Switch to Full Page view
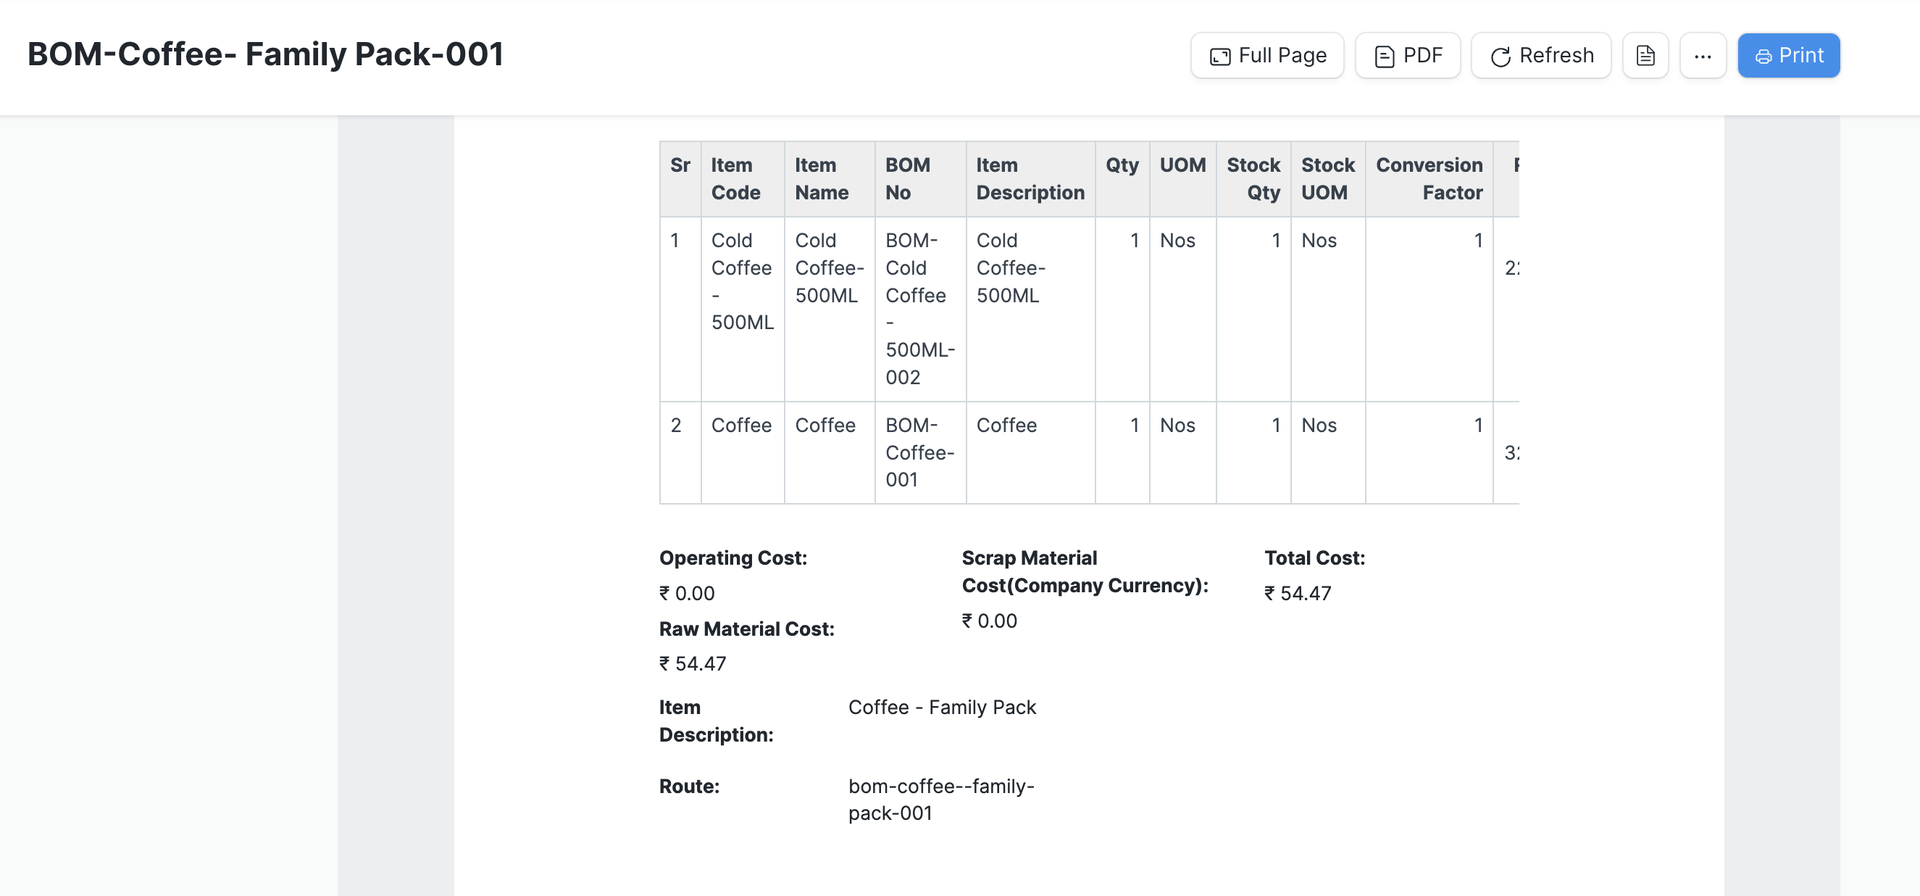 pos(1266,56)
